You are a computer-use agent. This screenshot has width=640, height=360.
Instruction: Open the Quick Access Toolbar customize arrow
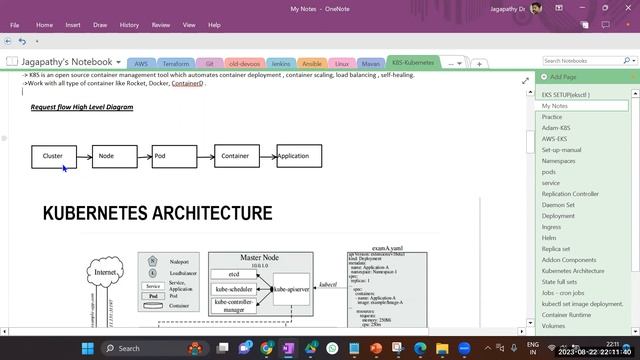[37, 41]
